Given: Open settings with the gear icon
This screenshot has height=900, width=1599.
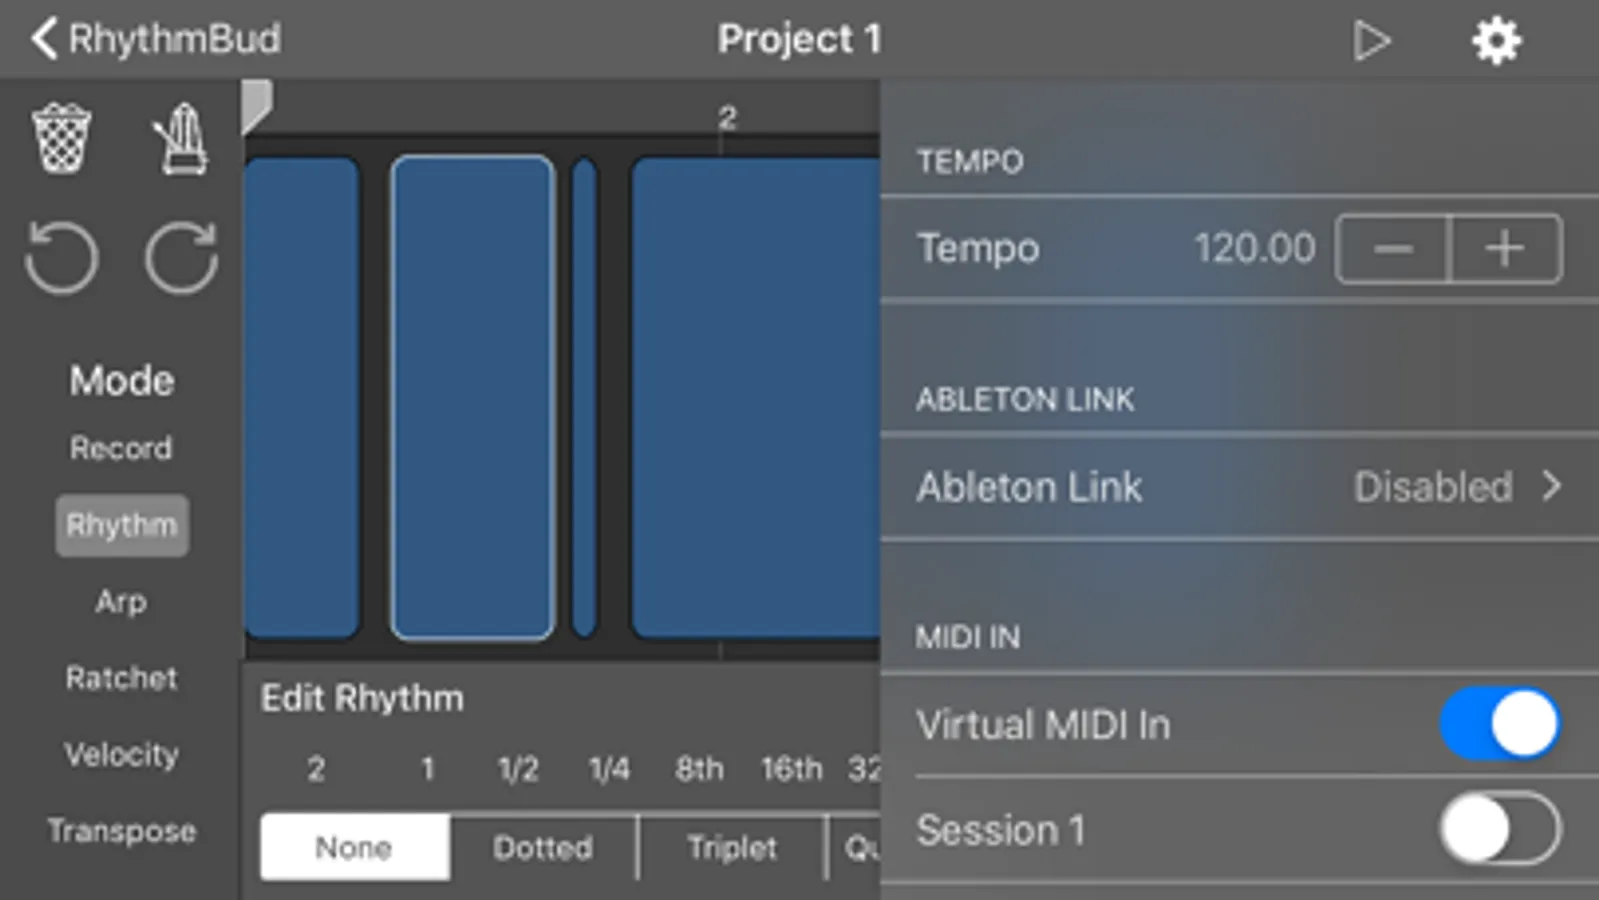Looking at the screenshot, I should [1496, 41].
